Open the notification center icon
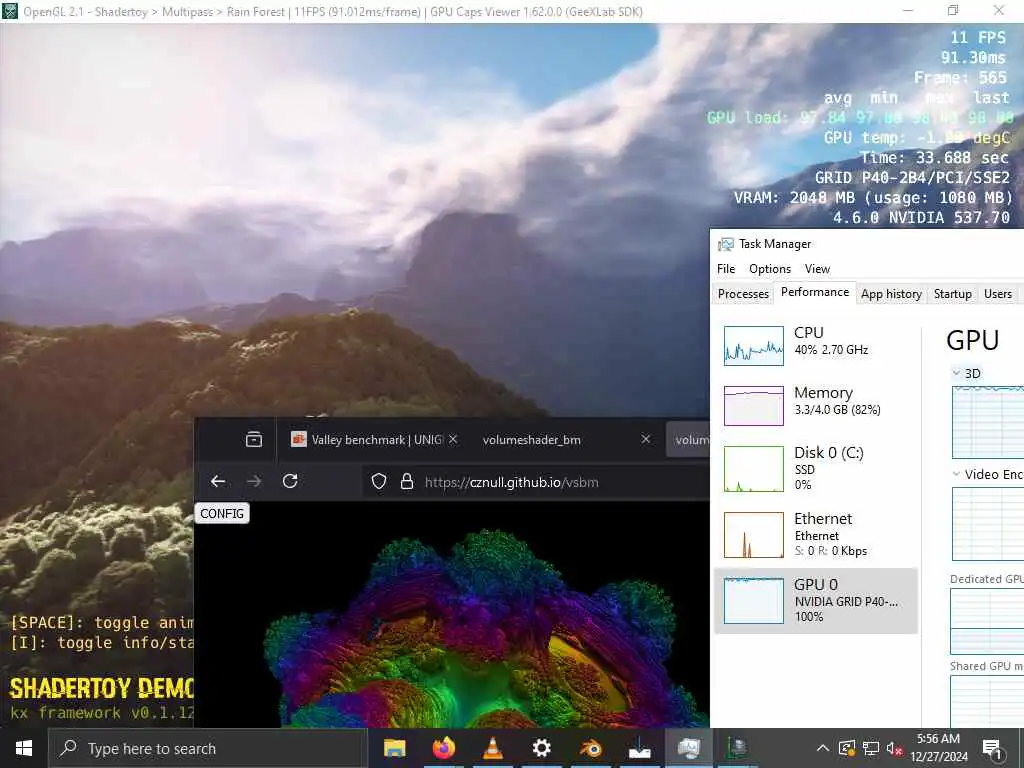Image resolution: width=1024 pixels, height=768 pixels. [992, 748]
